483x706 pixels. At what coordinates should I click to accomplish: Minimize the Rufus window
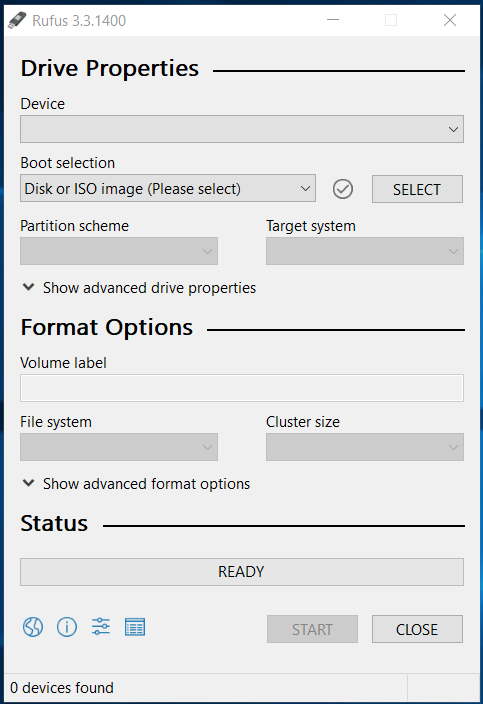pos(333,20)
